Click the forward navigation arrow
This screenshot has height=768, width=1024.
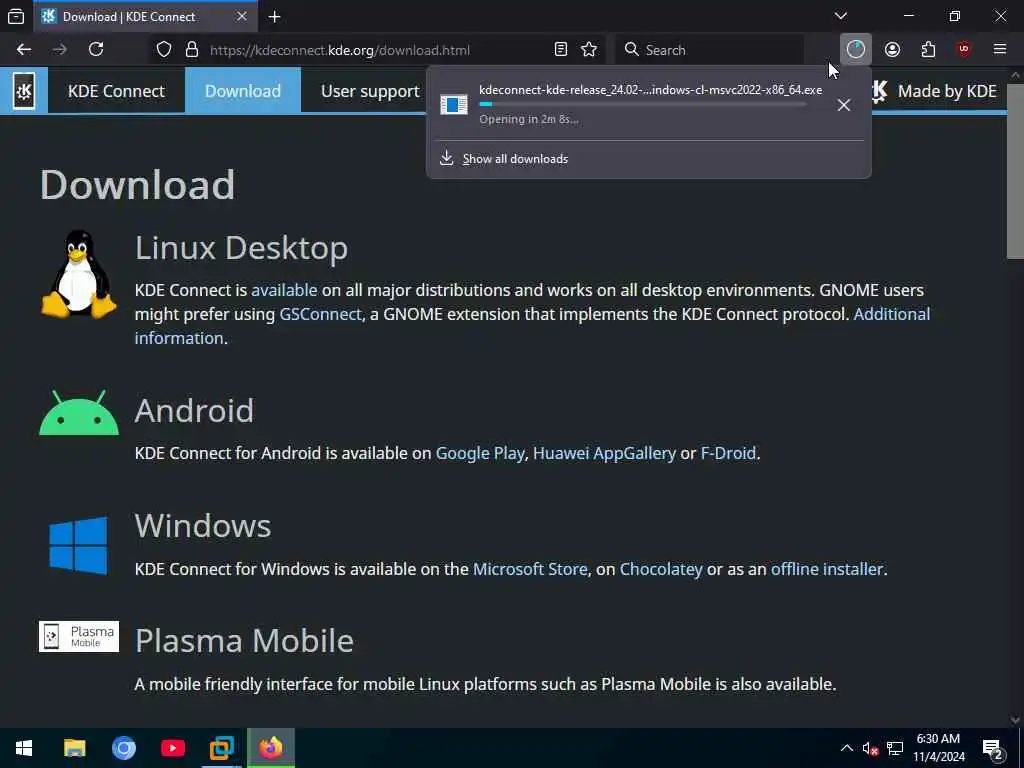(59, 50)
